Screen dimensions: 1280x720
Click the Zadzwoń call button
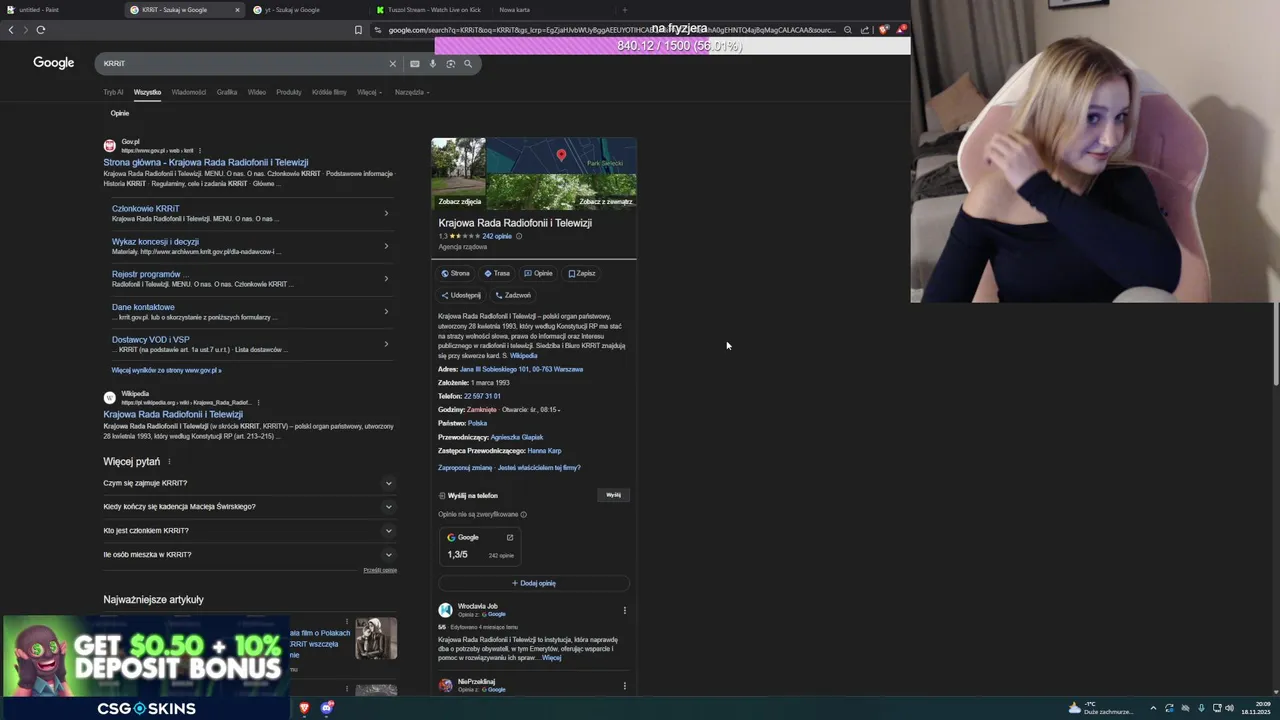point(513,295)
